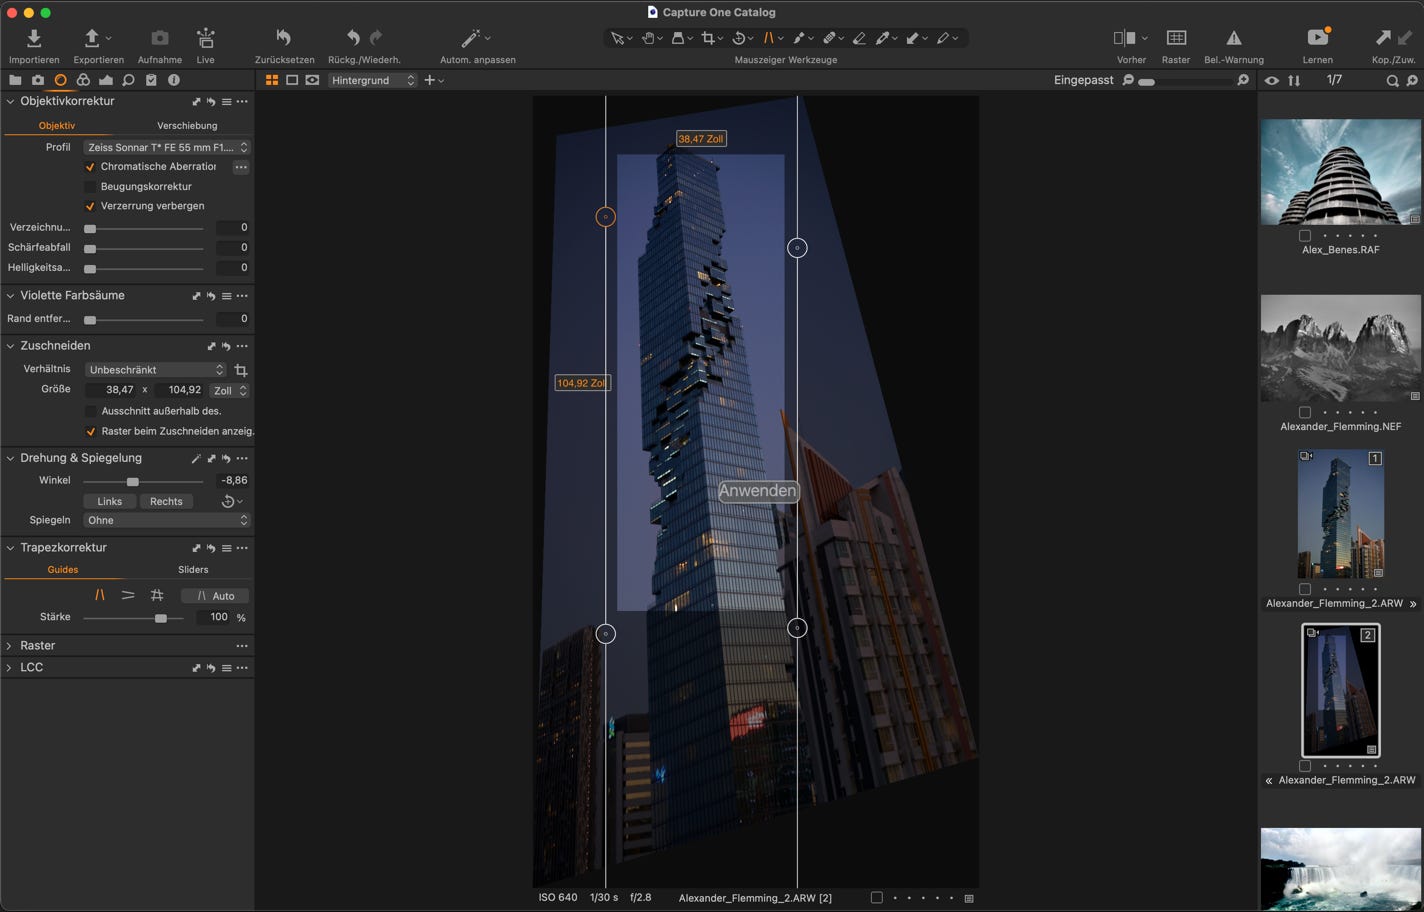Click the Anwenden button on image
The image size is (1424, 912).
(x=758, y=491)
